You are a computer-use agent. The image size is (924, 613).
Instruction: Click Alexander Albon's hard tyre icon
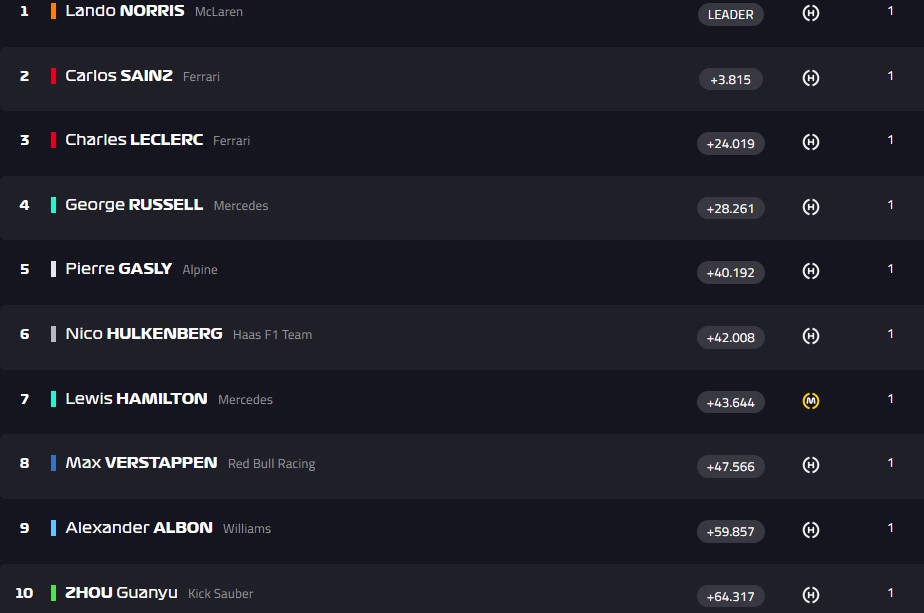click(x=811, y=530)
